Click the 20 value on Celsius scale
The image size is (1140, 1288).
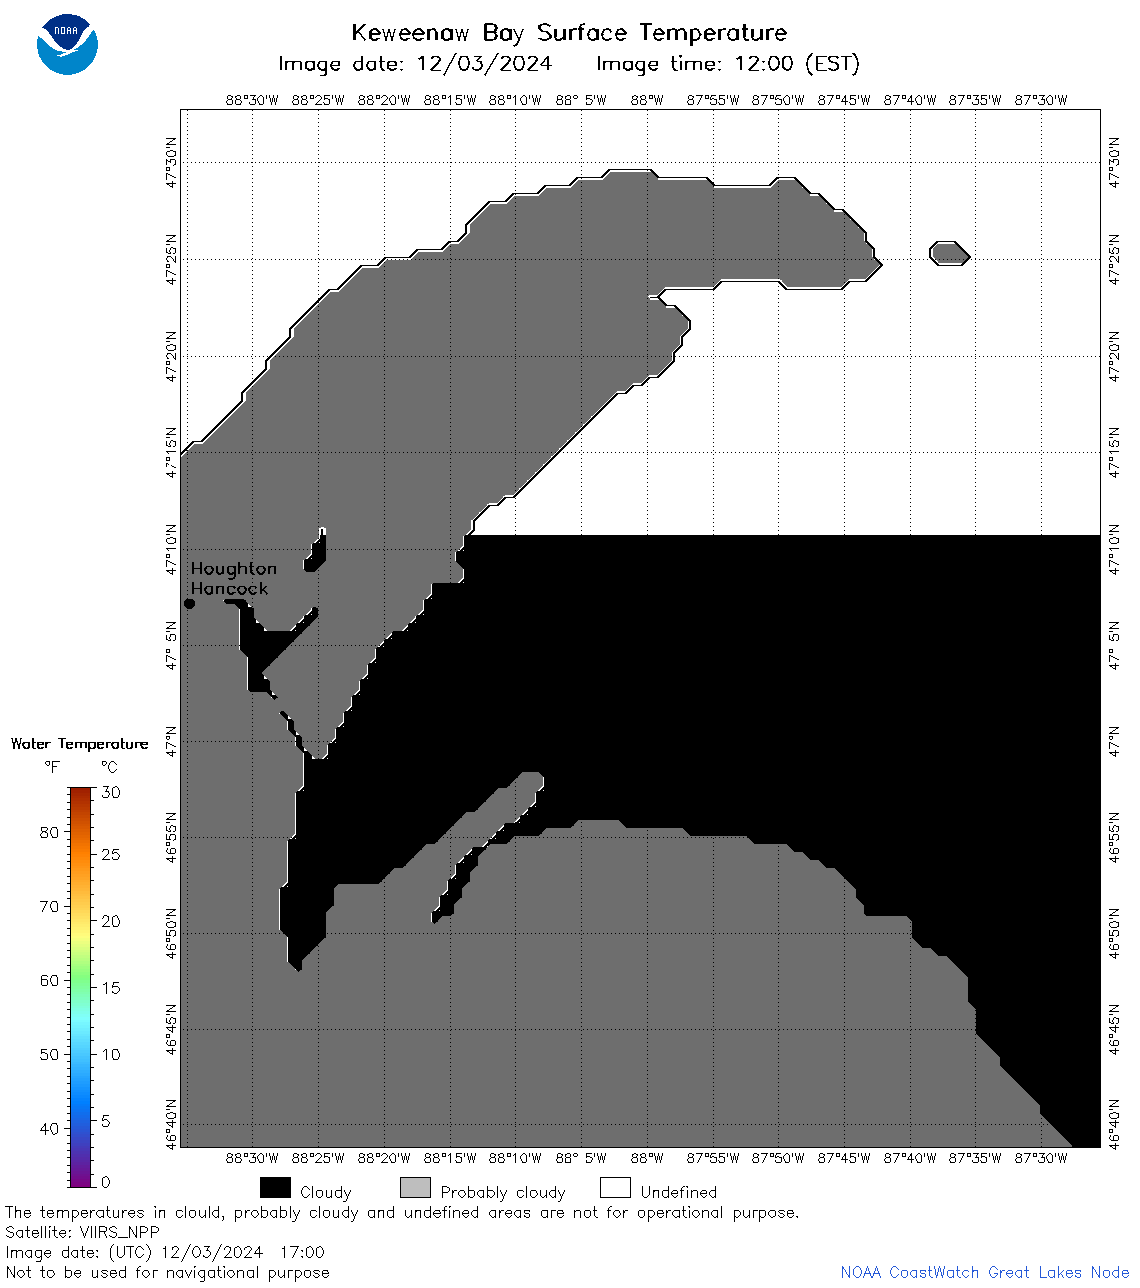111,921
